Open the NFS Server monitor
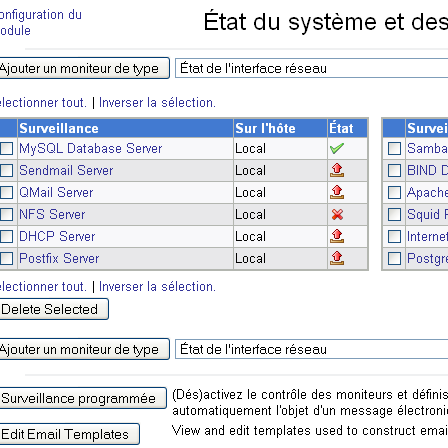 [x=52, y=214]
